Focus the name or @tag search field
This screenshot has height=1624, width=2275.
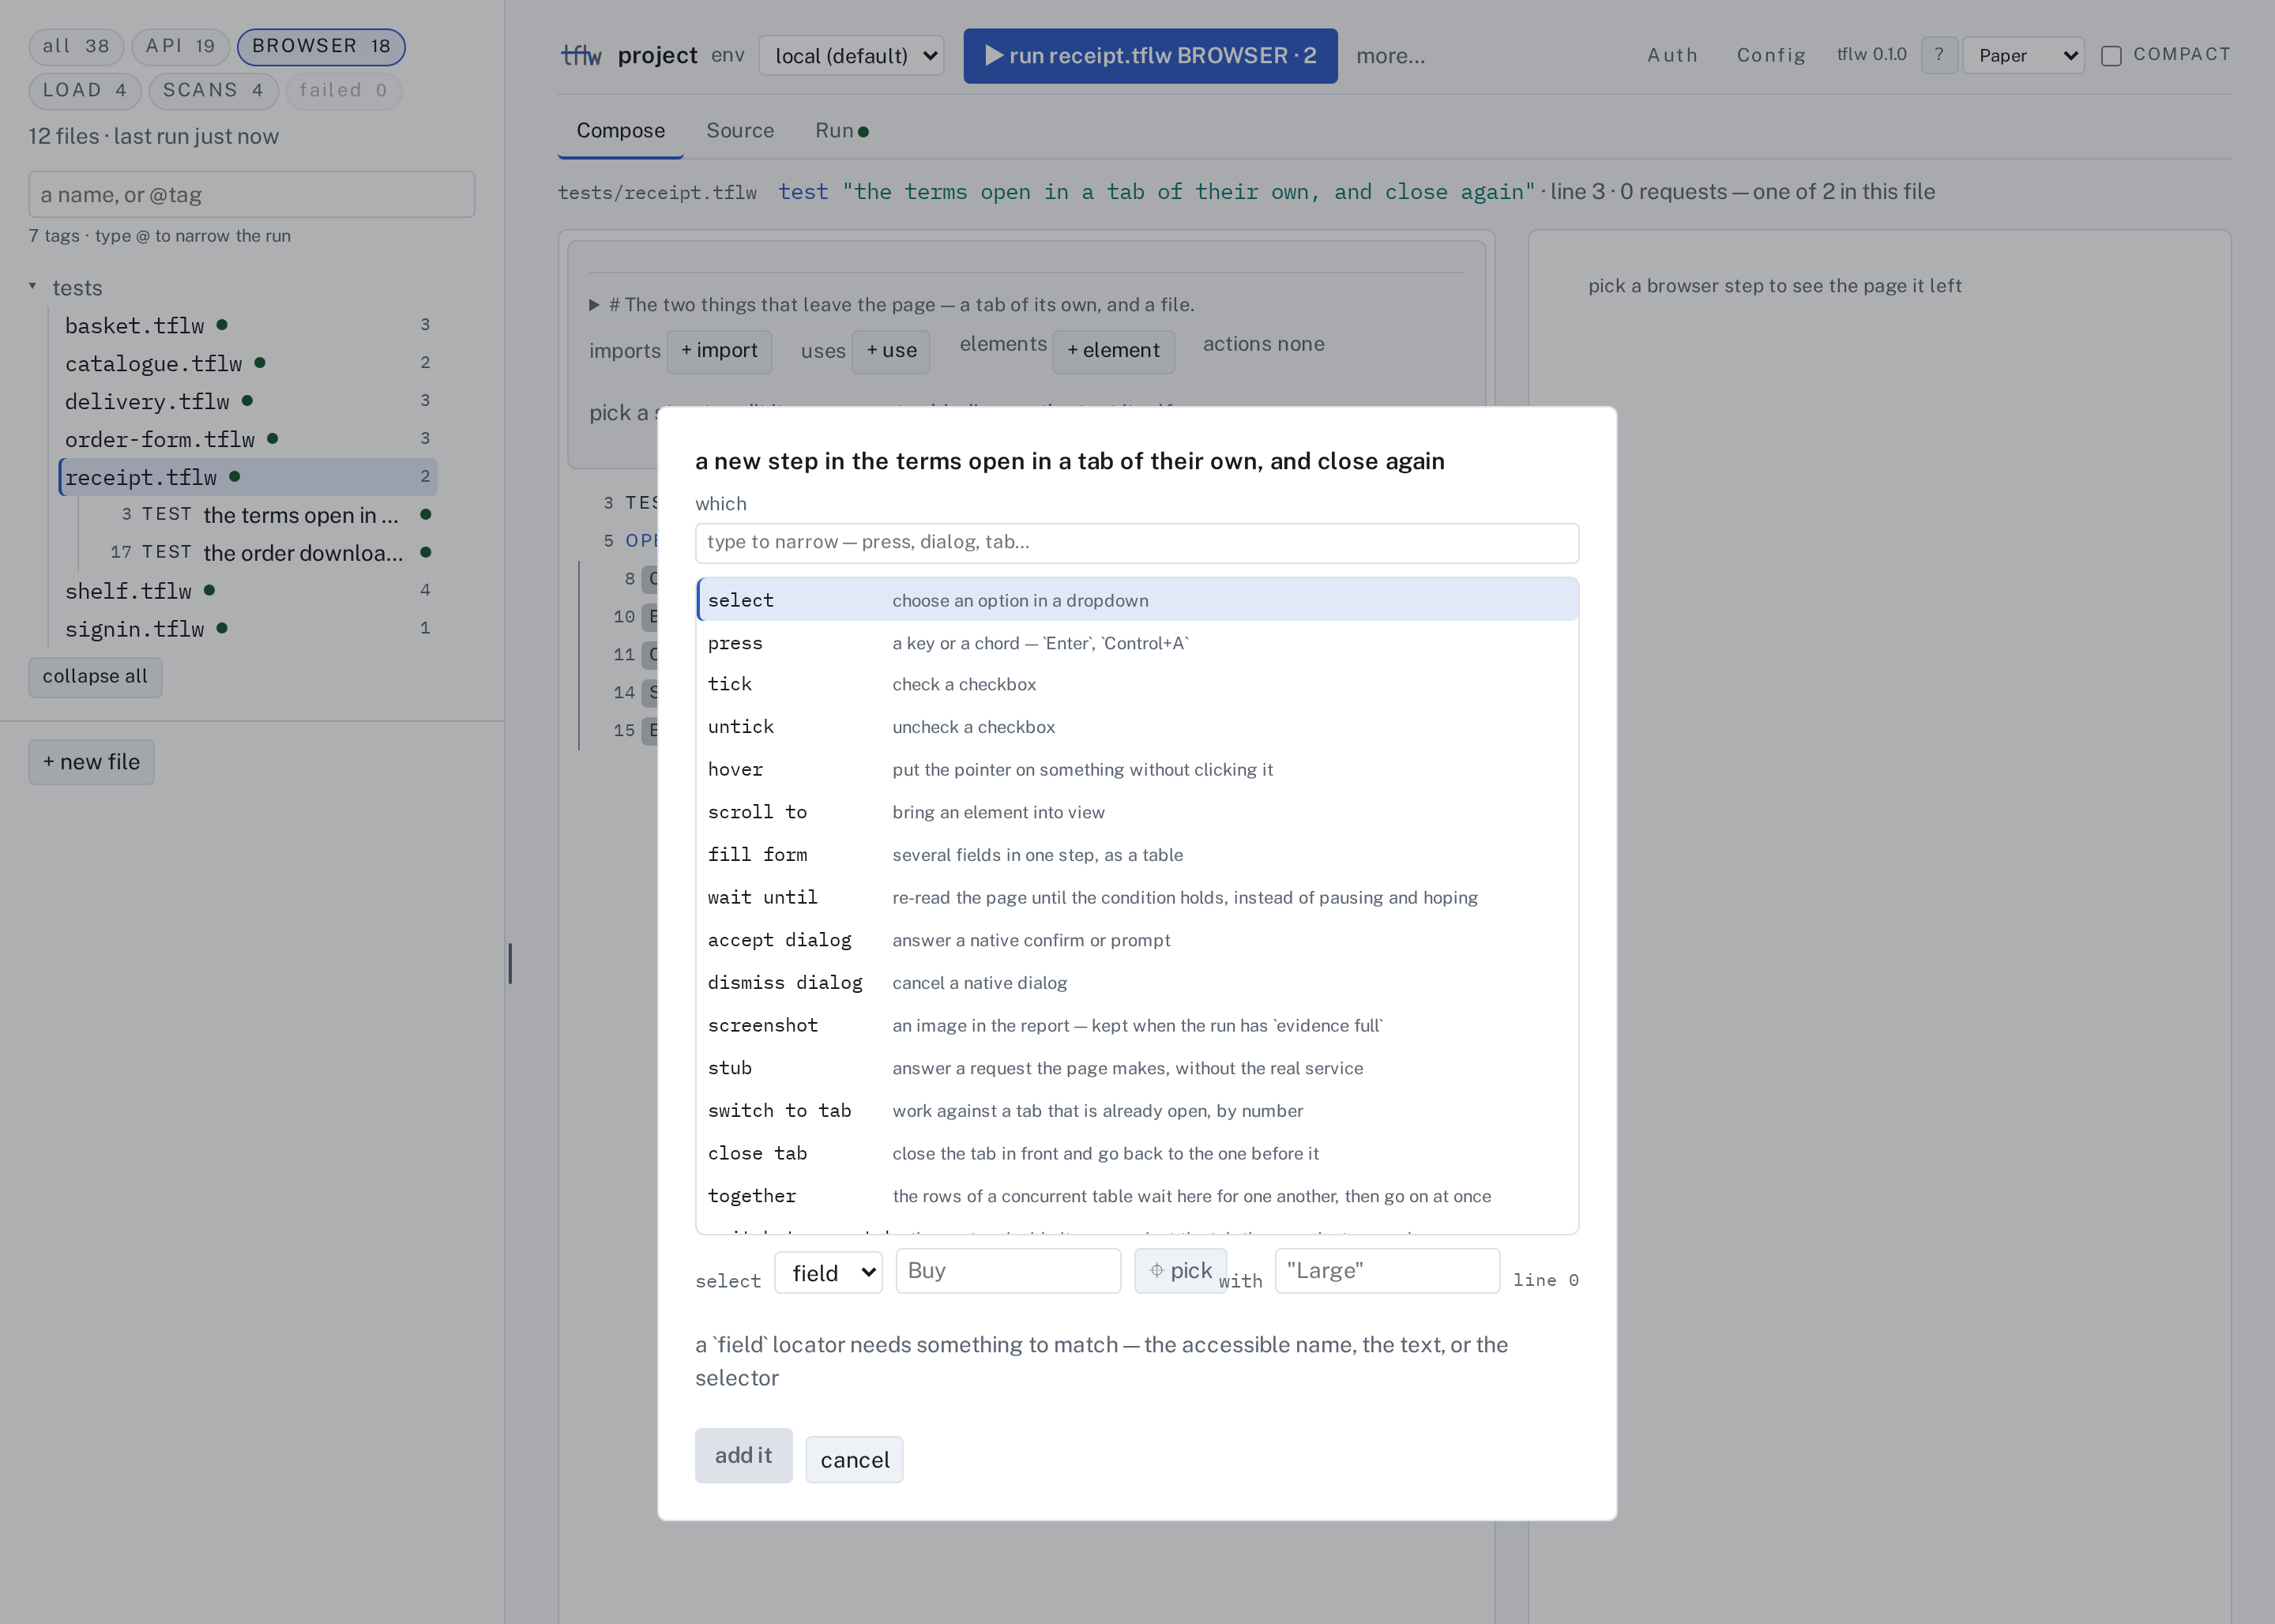point(252,194)
